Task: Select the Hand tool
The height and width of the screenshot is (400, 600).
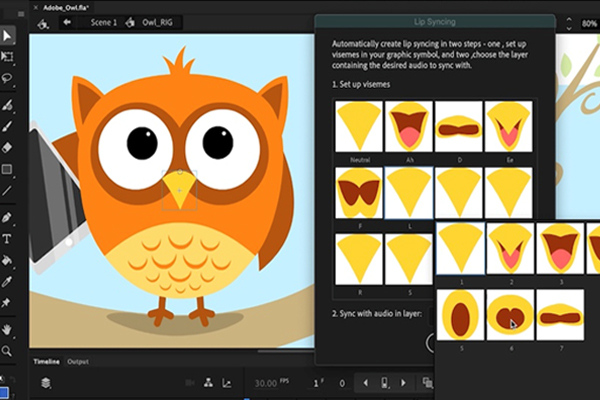Action: [x=7, y=329]
